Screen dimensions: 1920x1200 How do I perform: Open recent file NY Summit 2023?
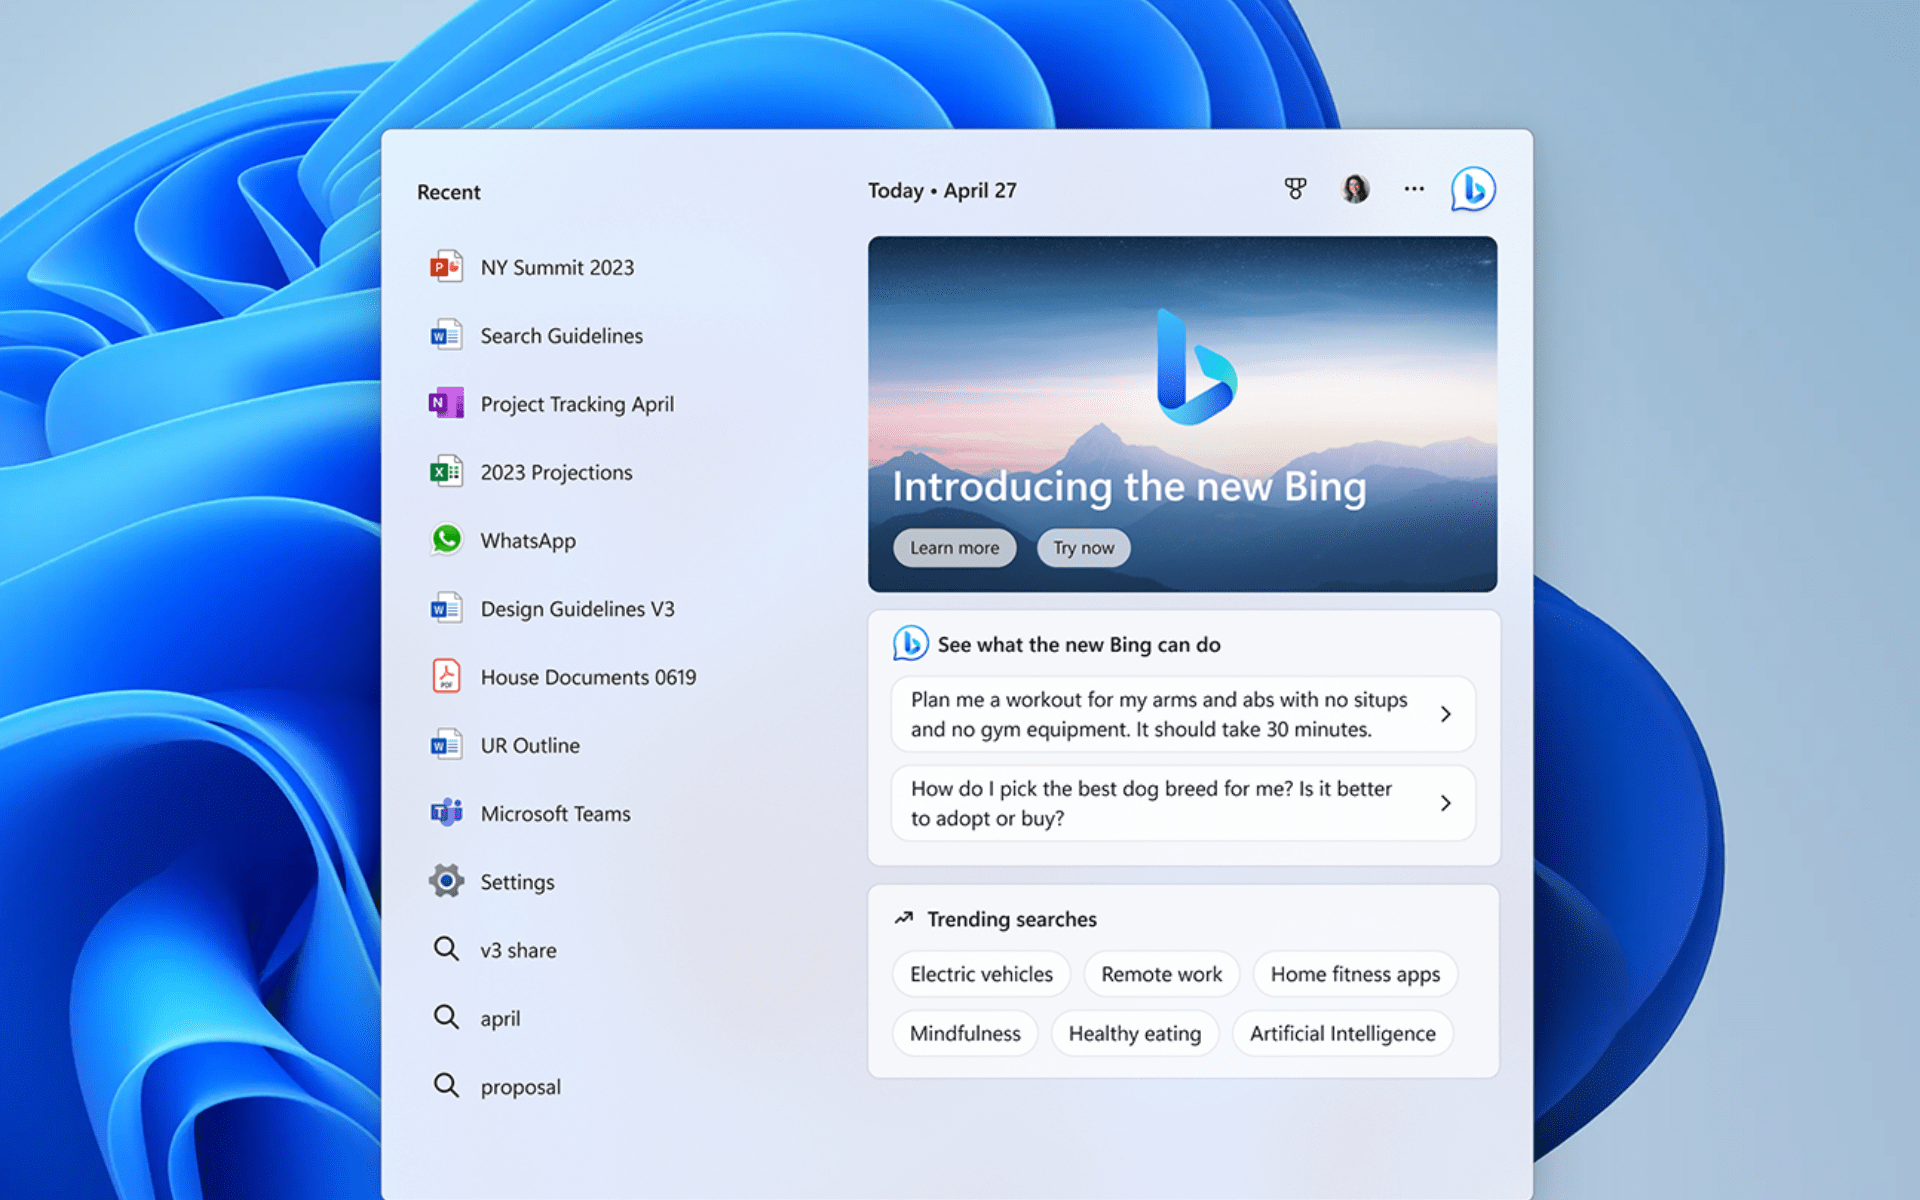(x=557, y=267)
